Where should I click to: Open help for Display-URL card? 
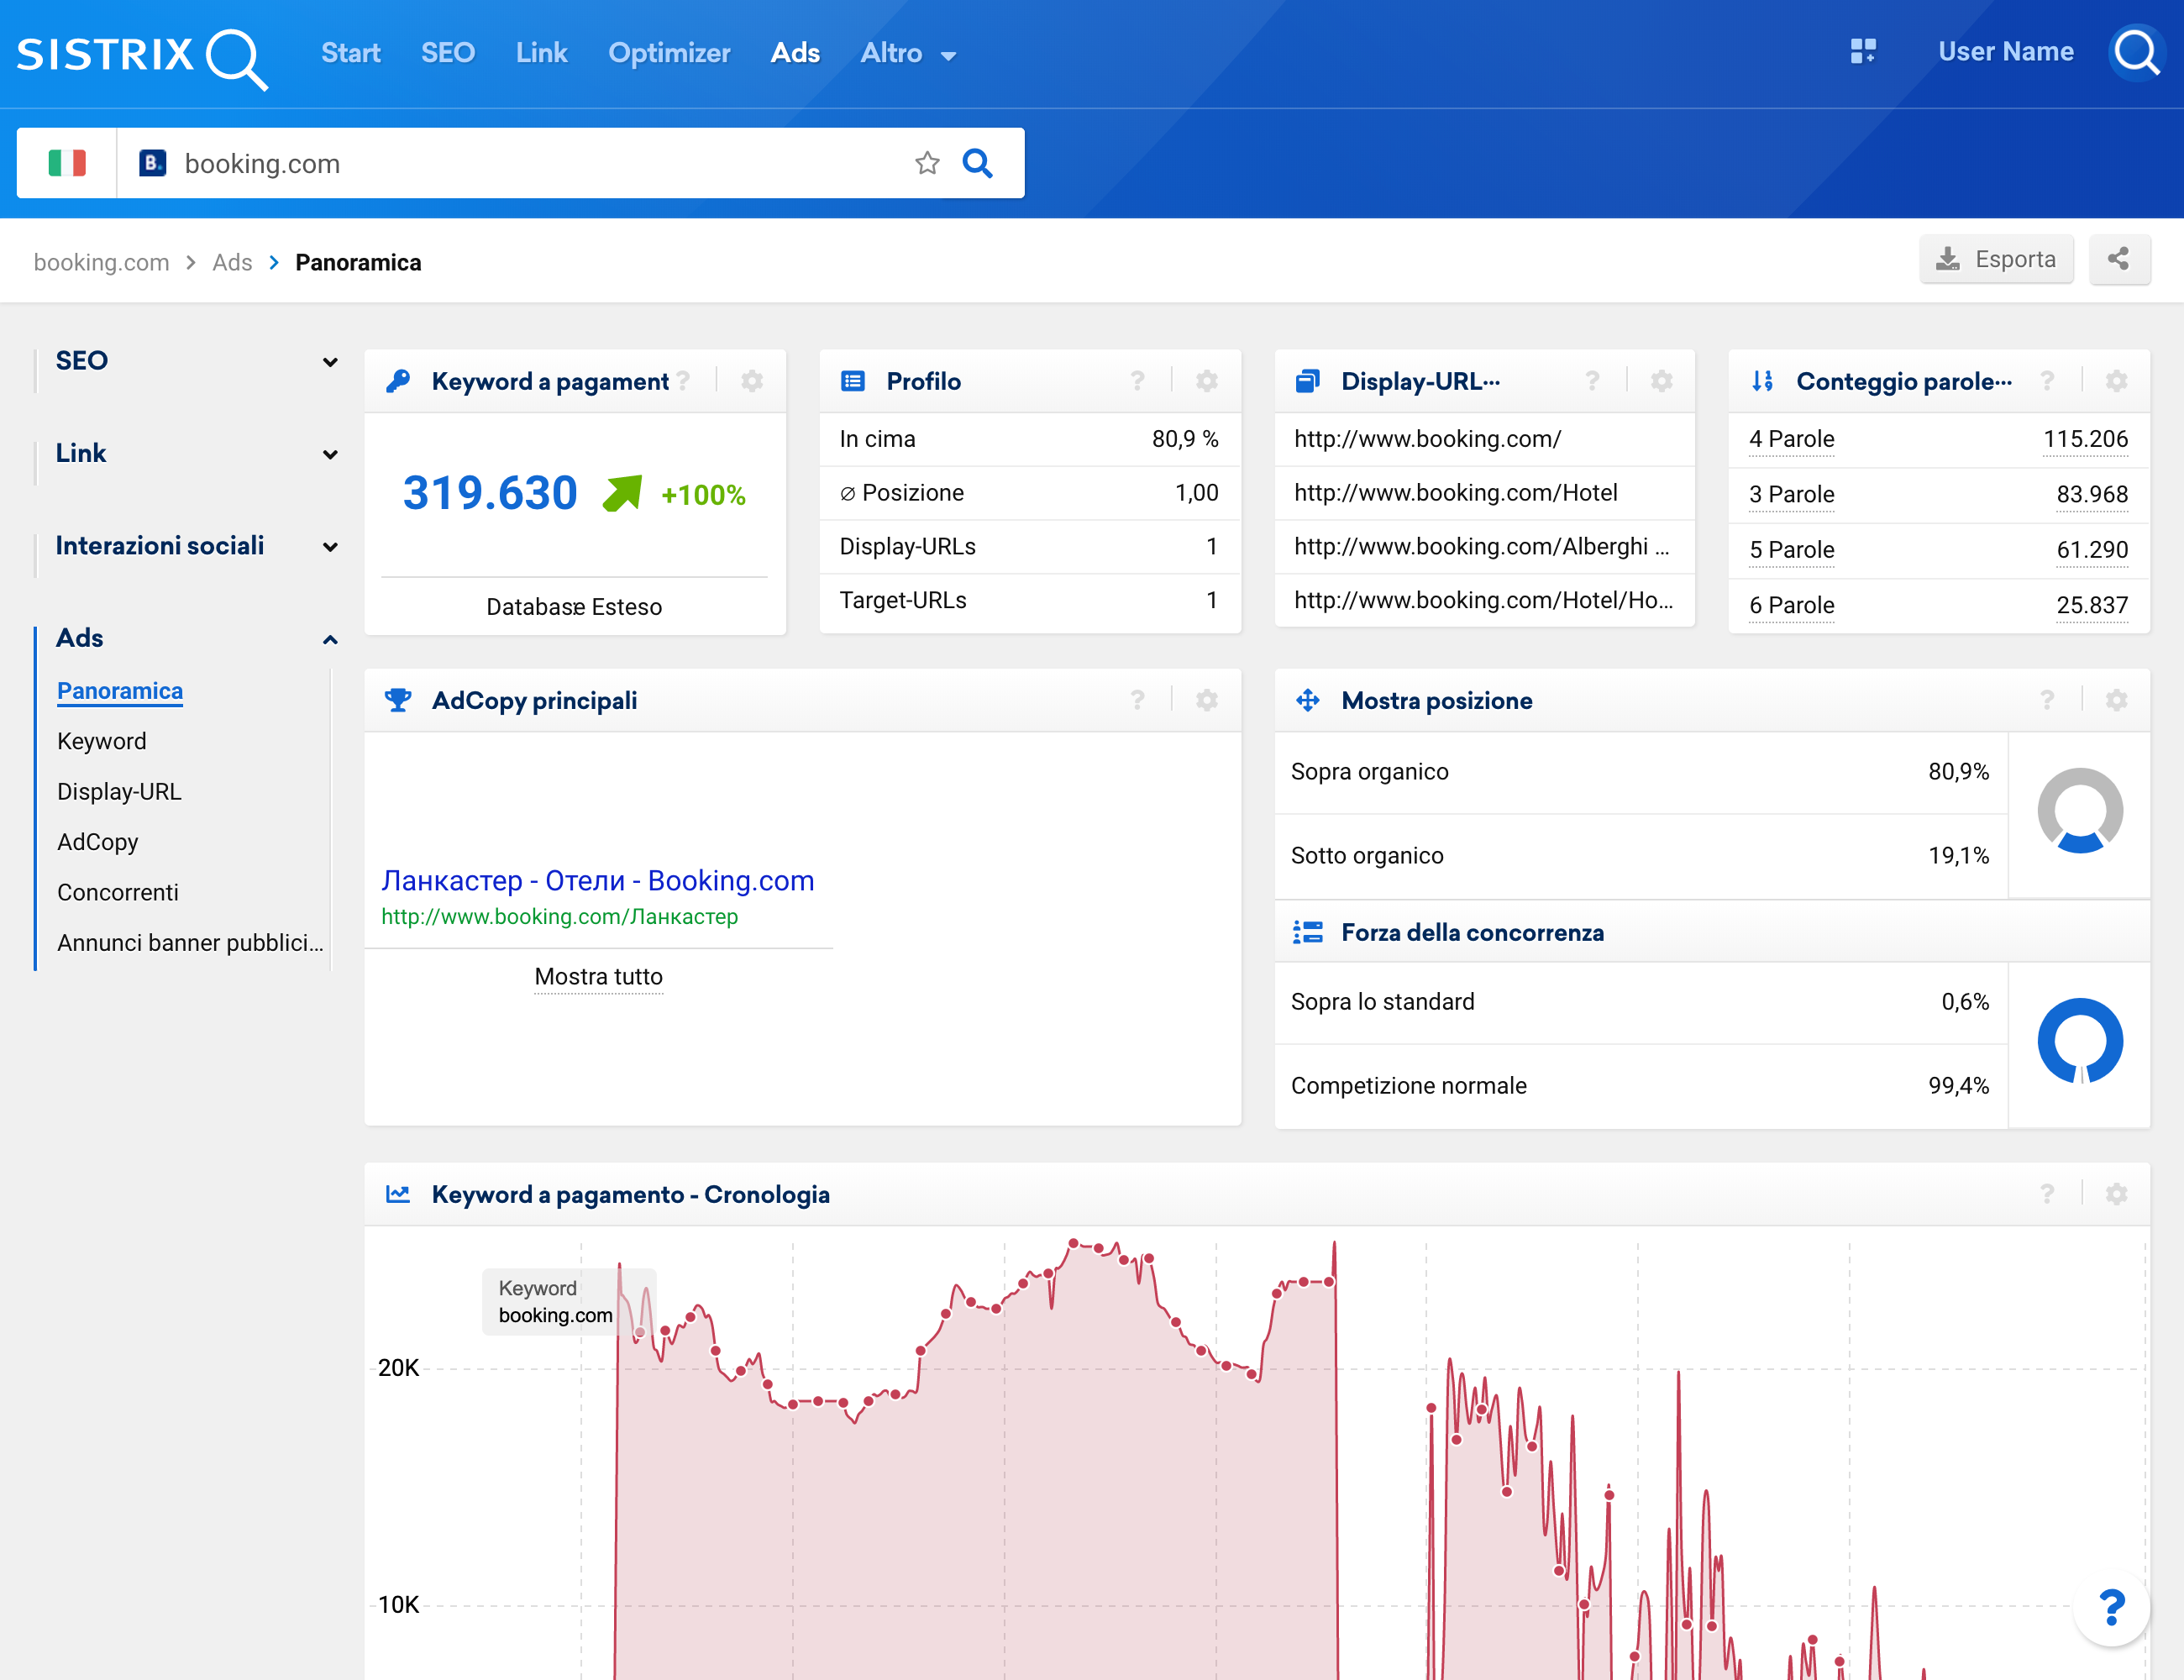click(x=1592, y=381)
